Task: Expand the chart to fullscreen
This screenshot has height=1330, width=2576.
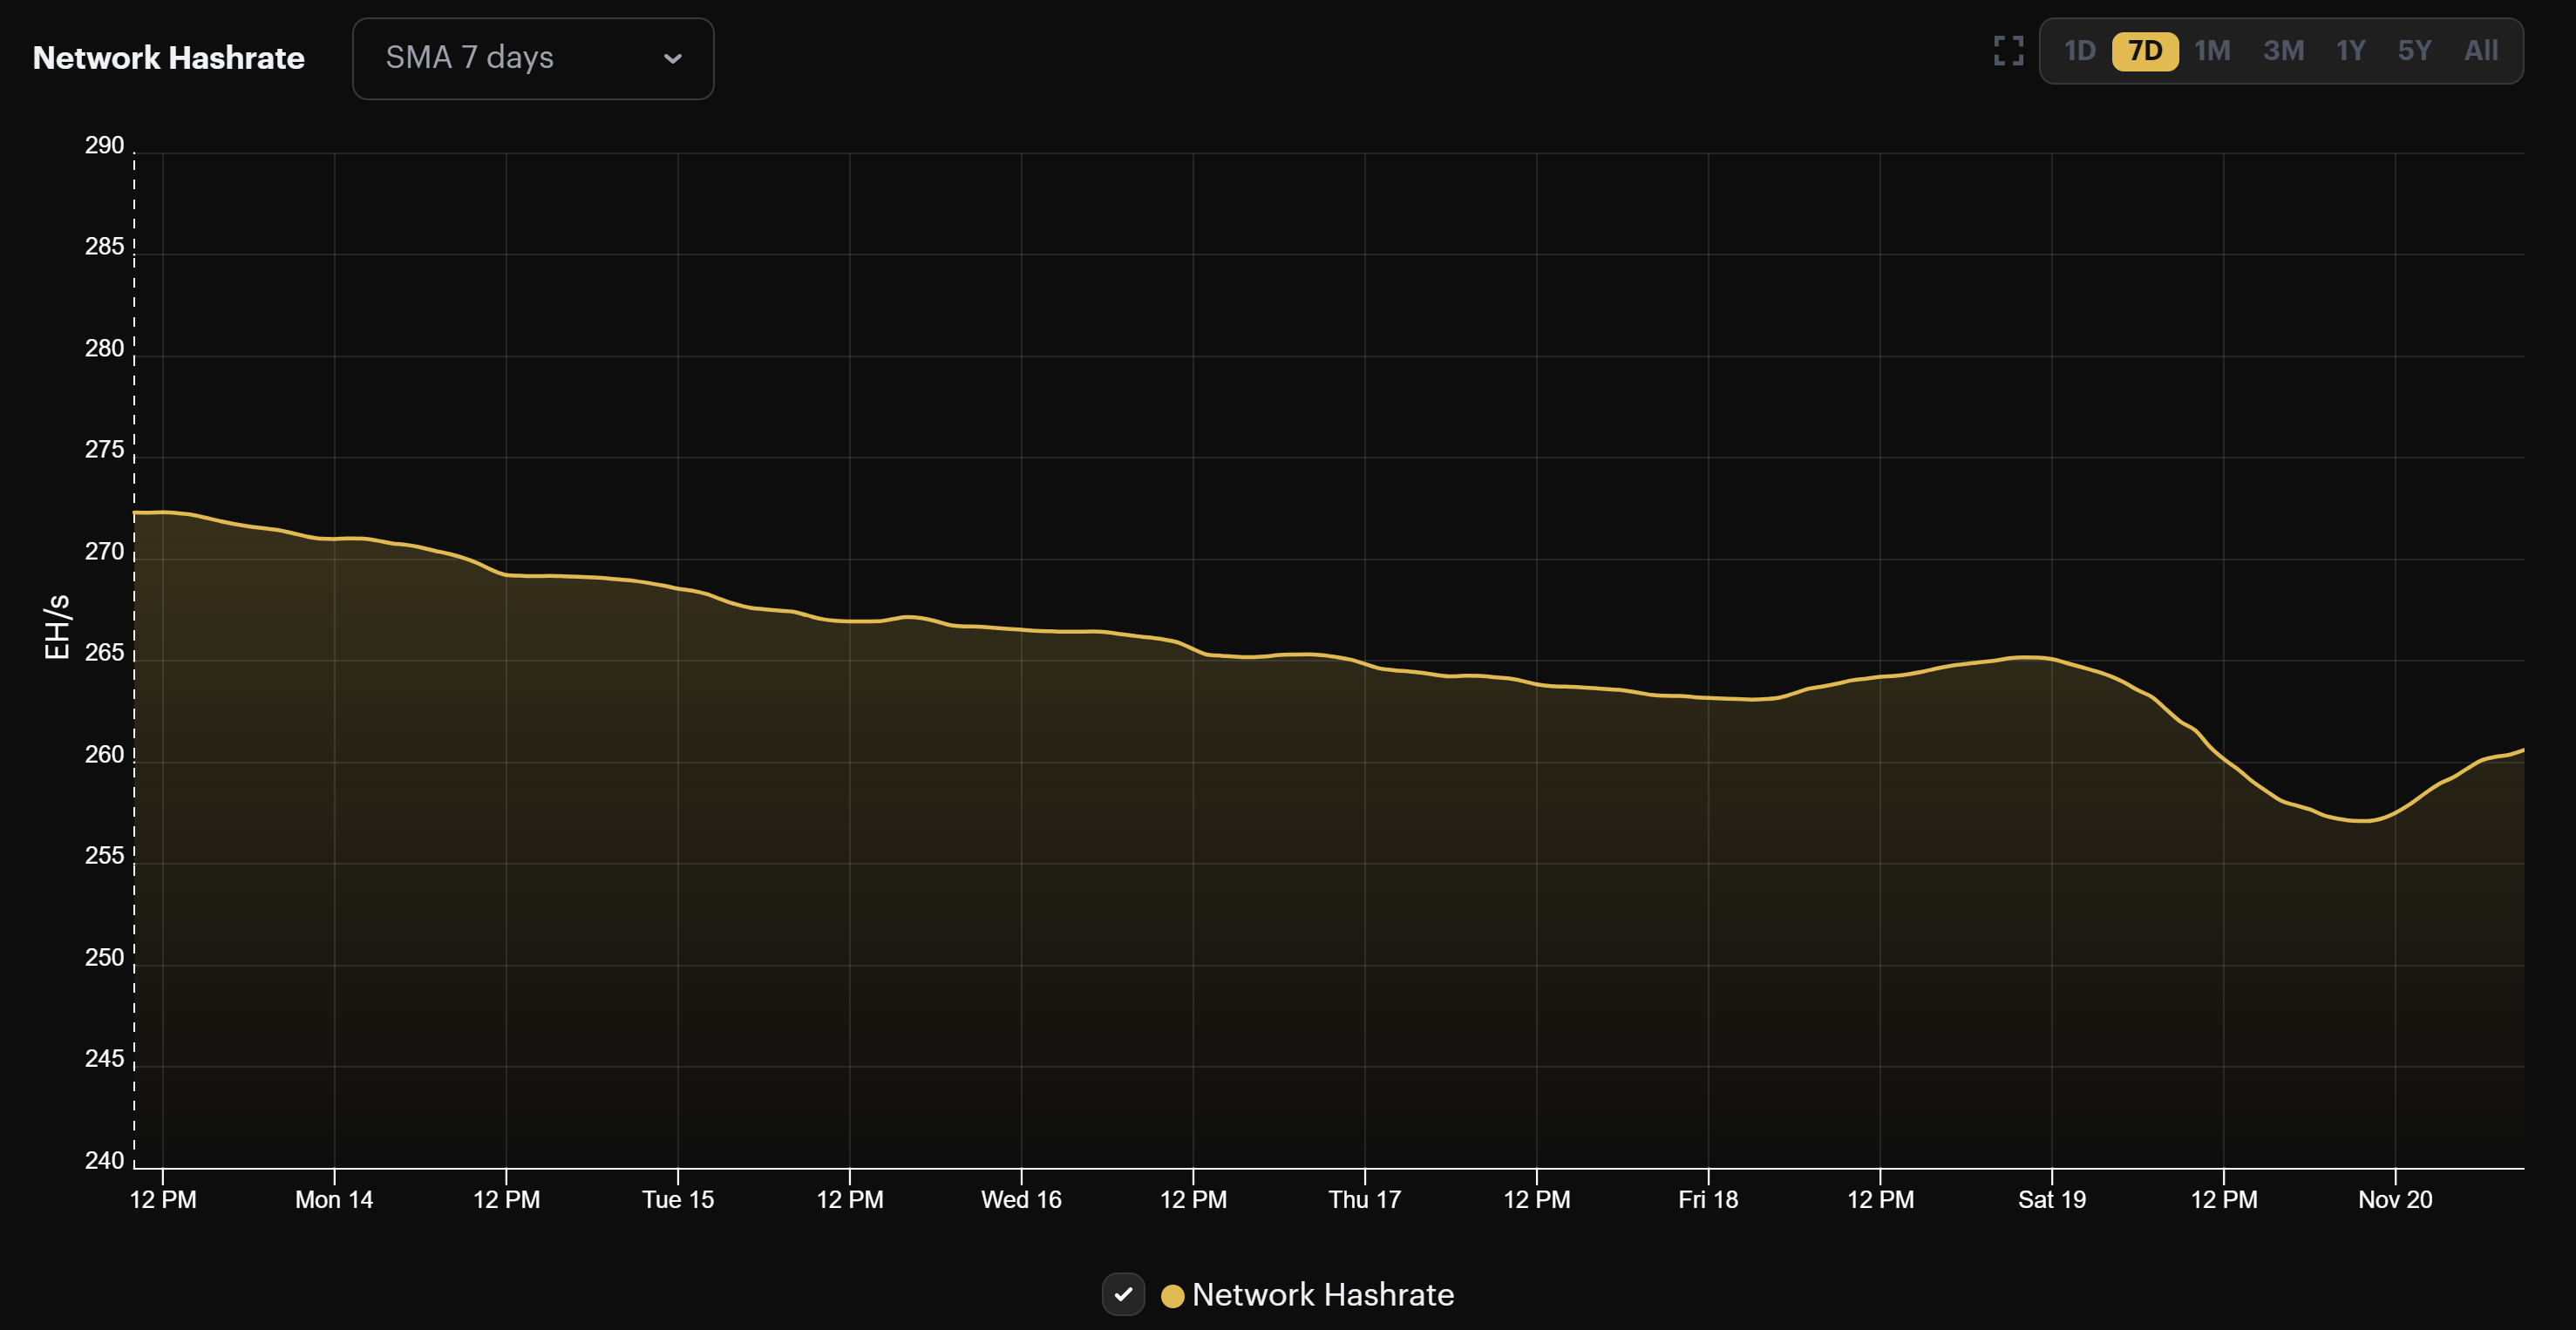Action: click(x=2008, y=51)
